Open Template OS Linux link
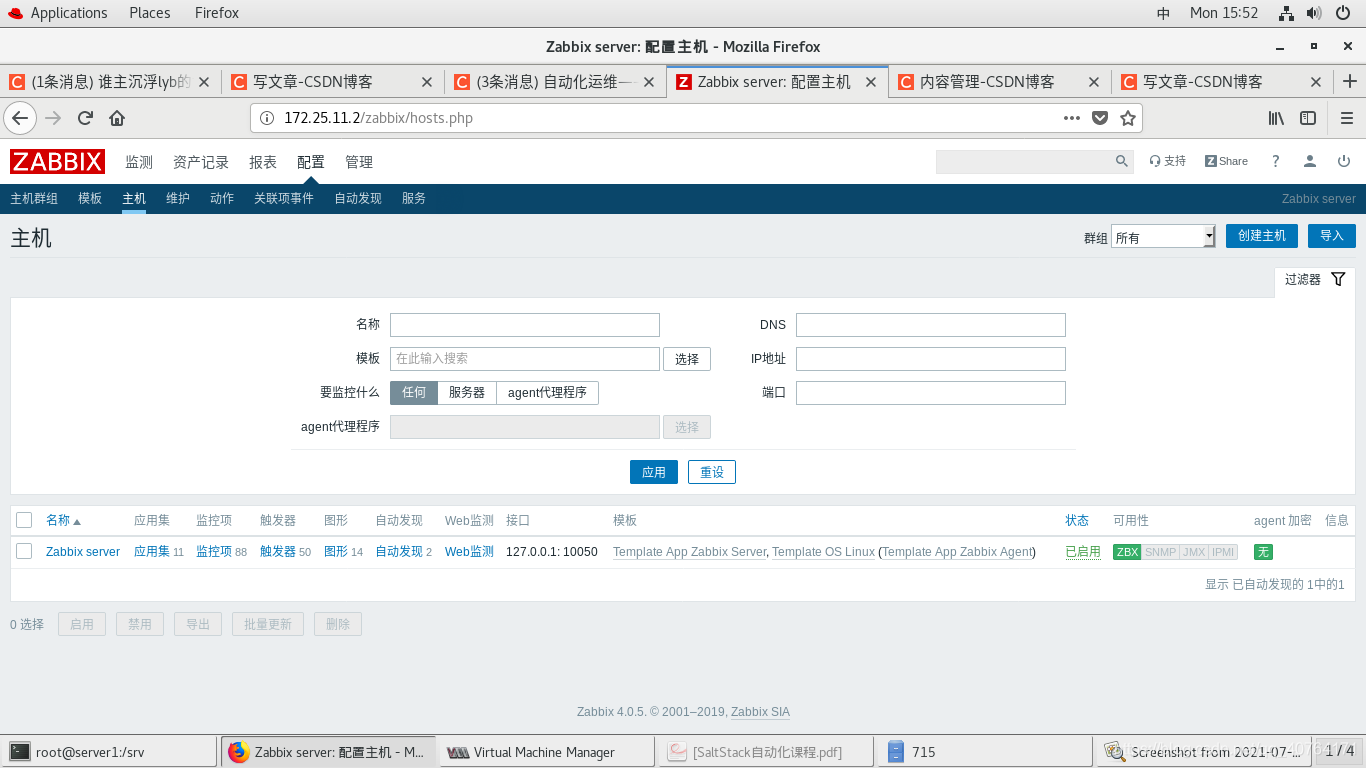Screen dimensions: 1366x768 [823, 552]
